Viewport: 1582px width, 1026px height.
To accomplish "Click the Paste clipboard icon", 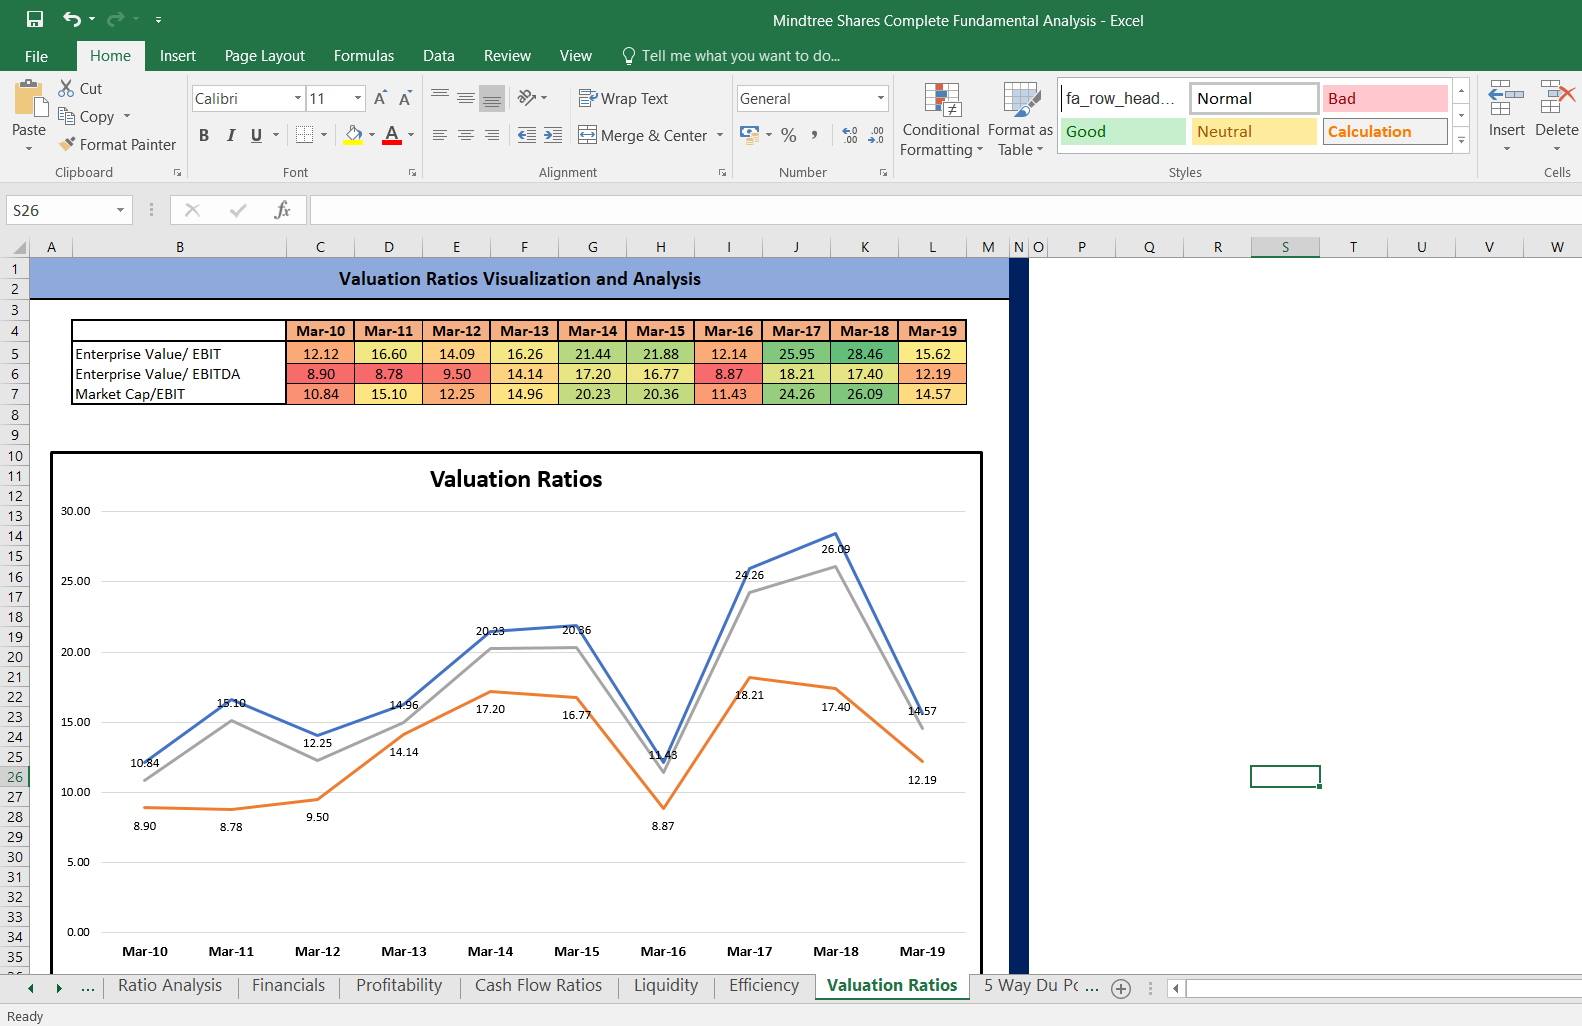I will (x=29, y=100).
